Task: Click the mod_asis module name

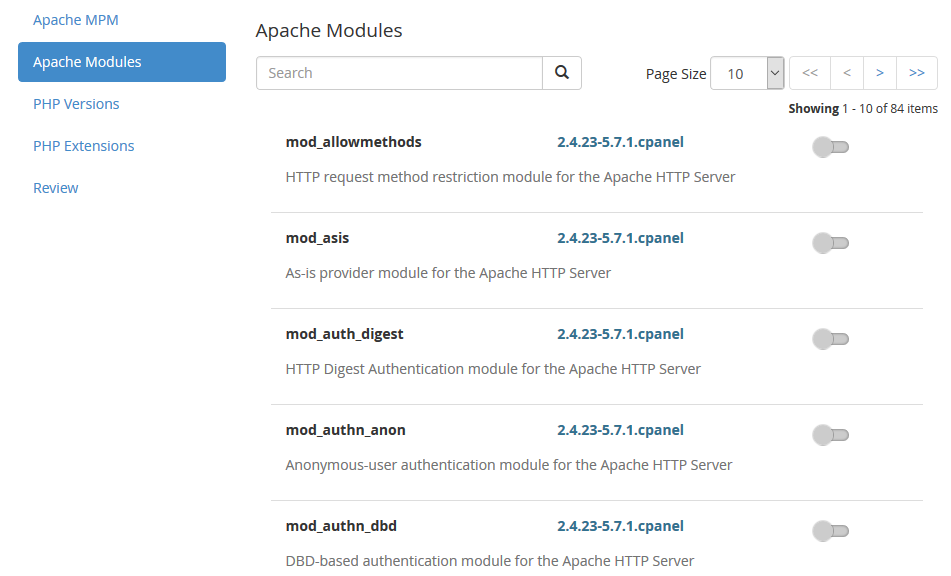Action: [317, 238]
